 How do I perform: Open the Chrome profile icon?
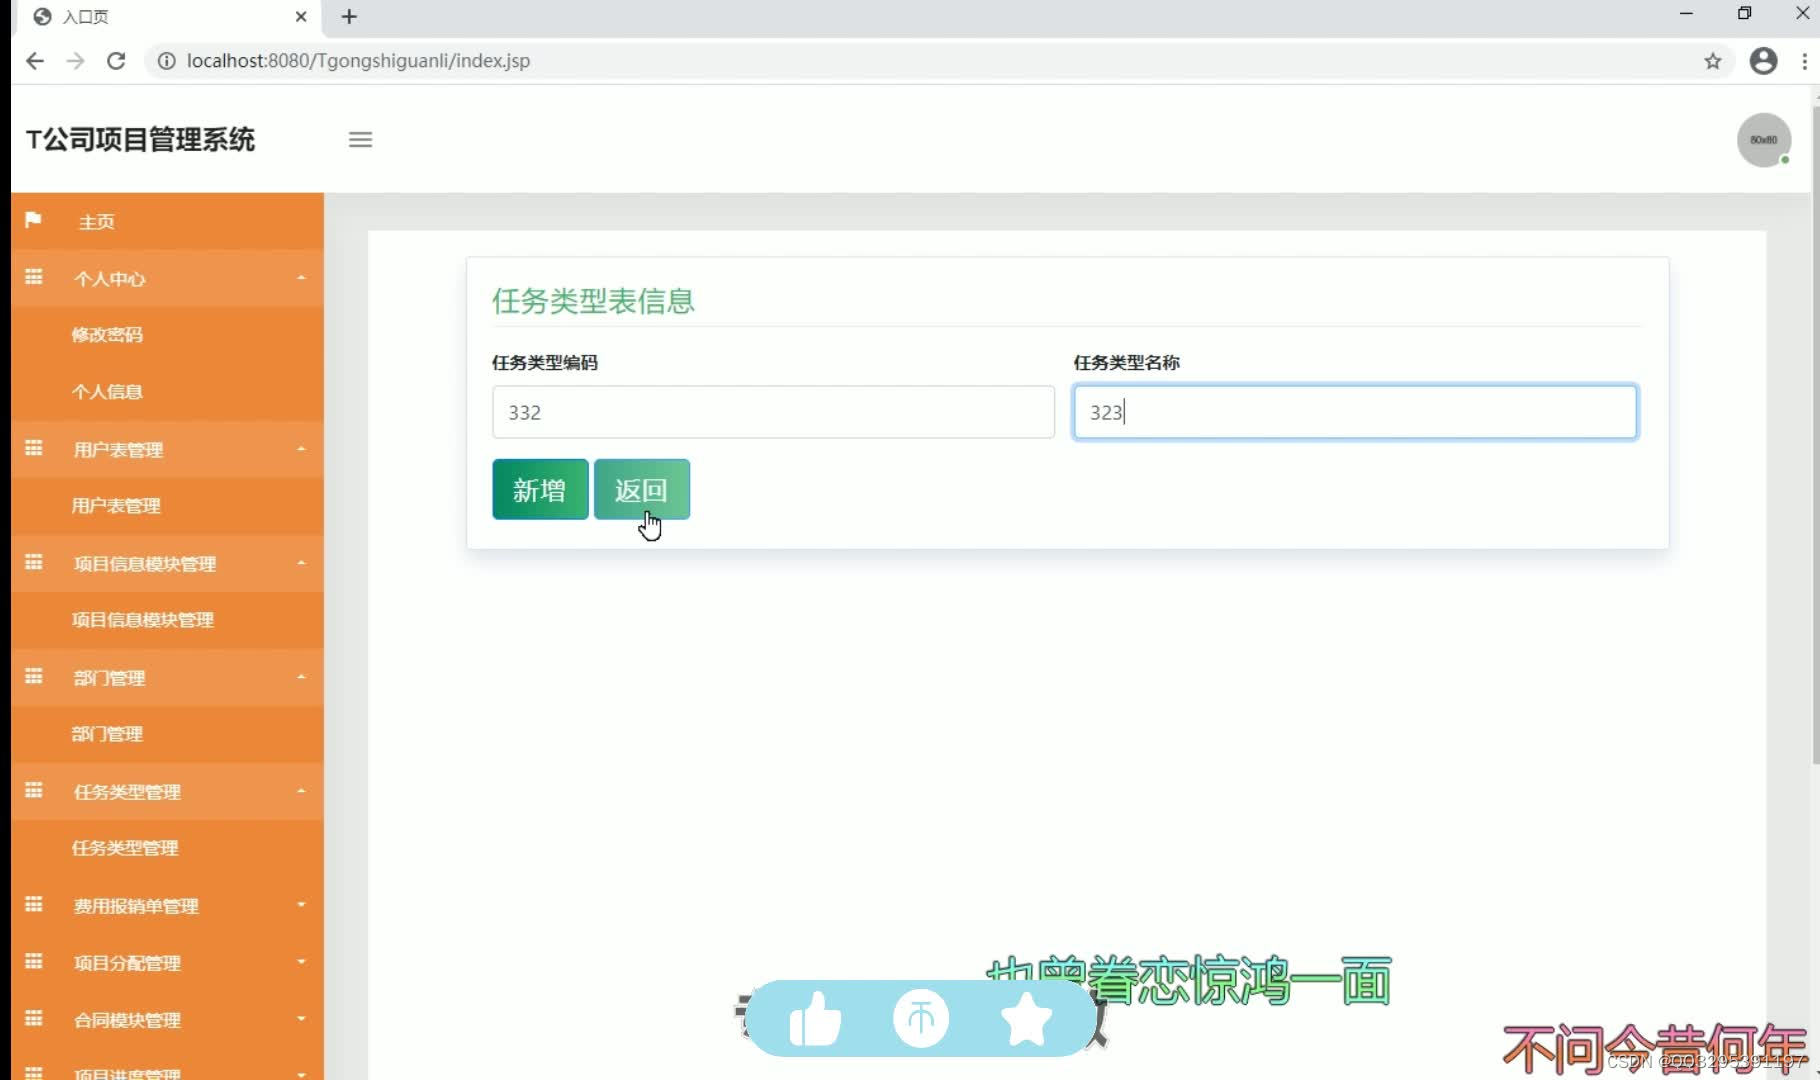coord(1763,61)
